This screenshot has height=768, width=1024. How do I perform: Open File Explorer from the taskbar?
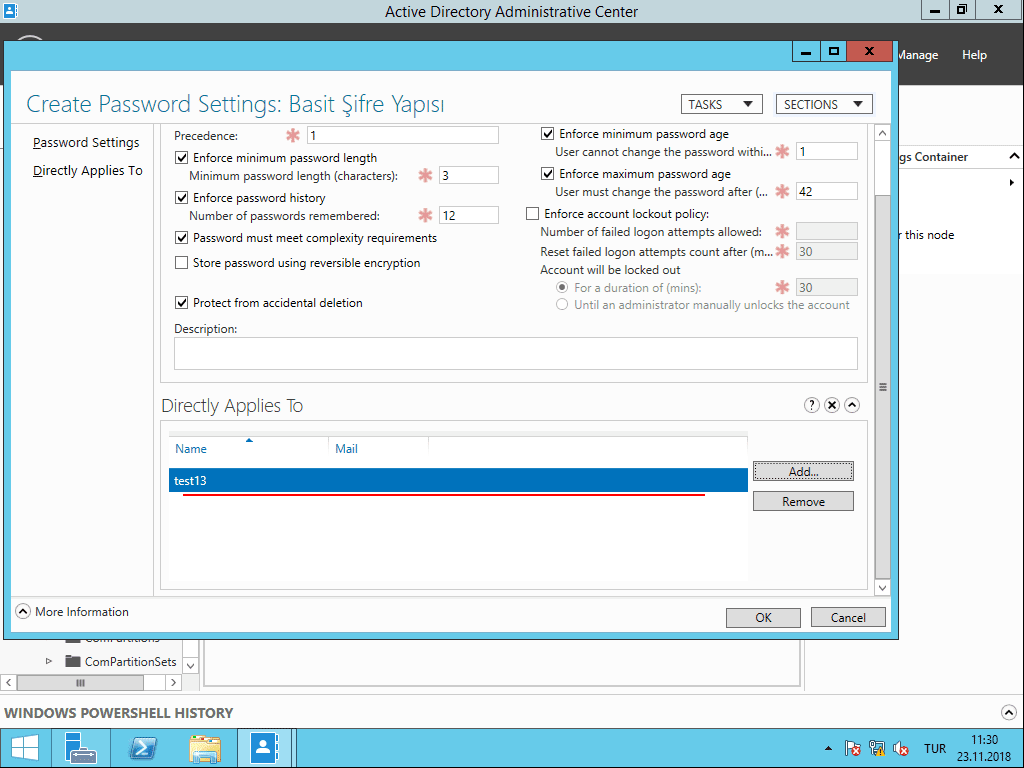click(x=205, y=748)
